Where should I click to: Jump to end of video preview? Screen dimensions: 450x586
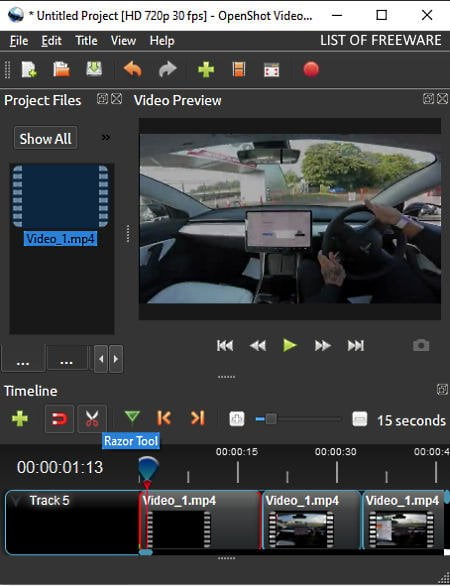tap(355, 346)
